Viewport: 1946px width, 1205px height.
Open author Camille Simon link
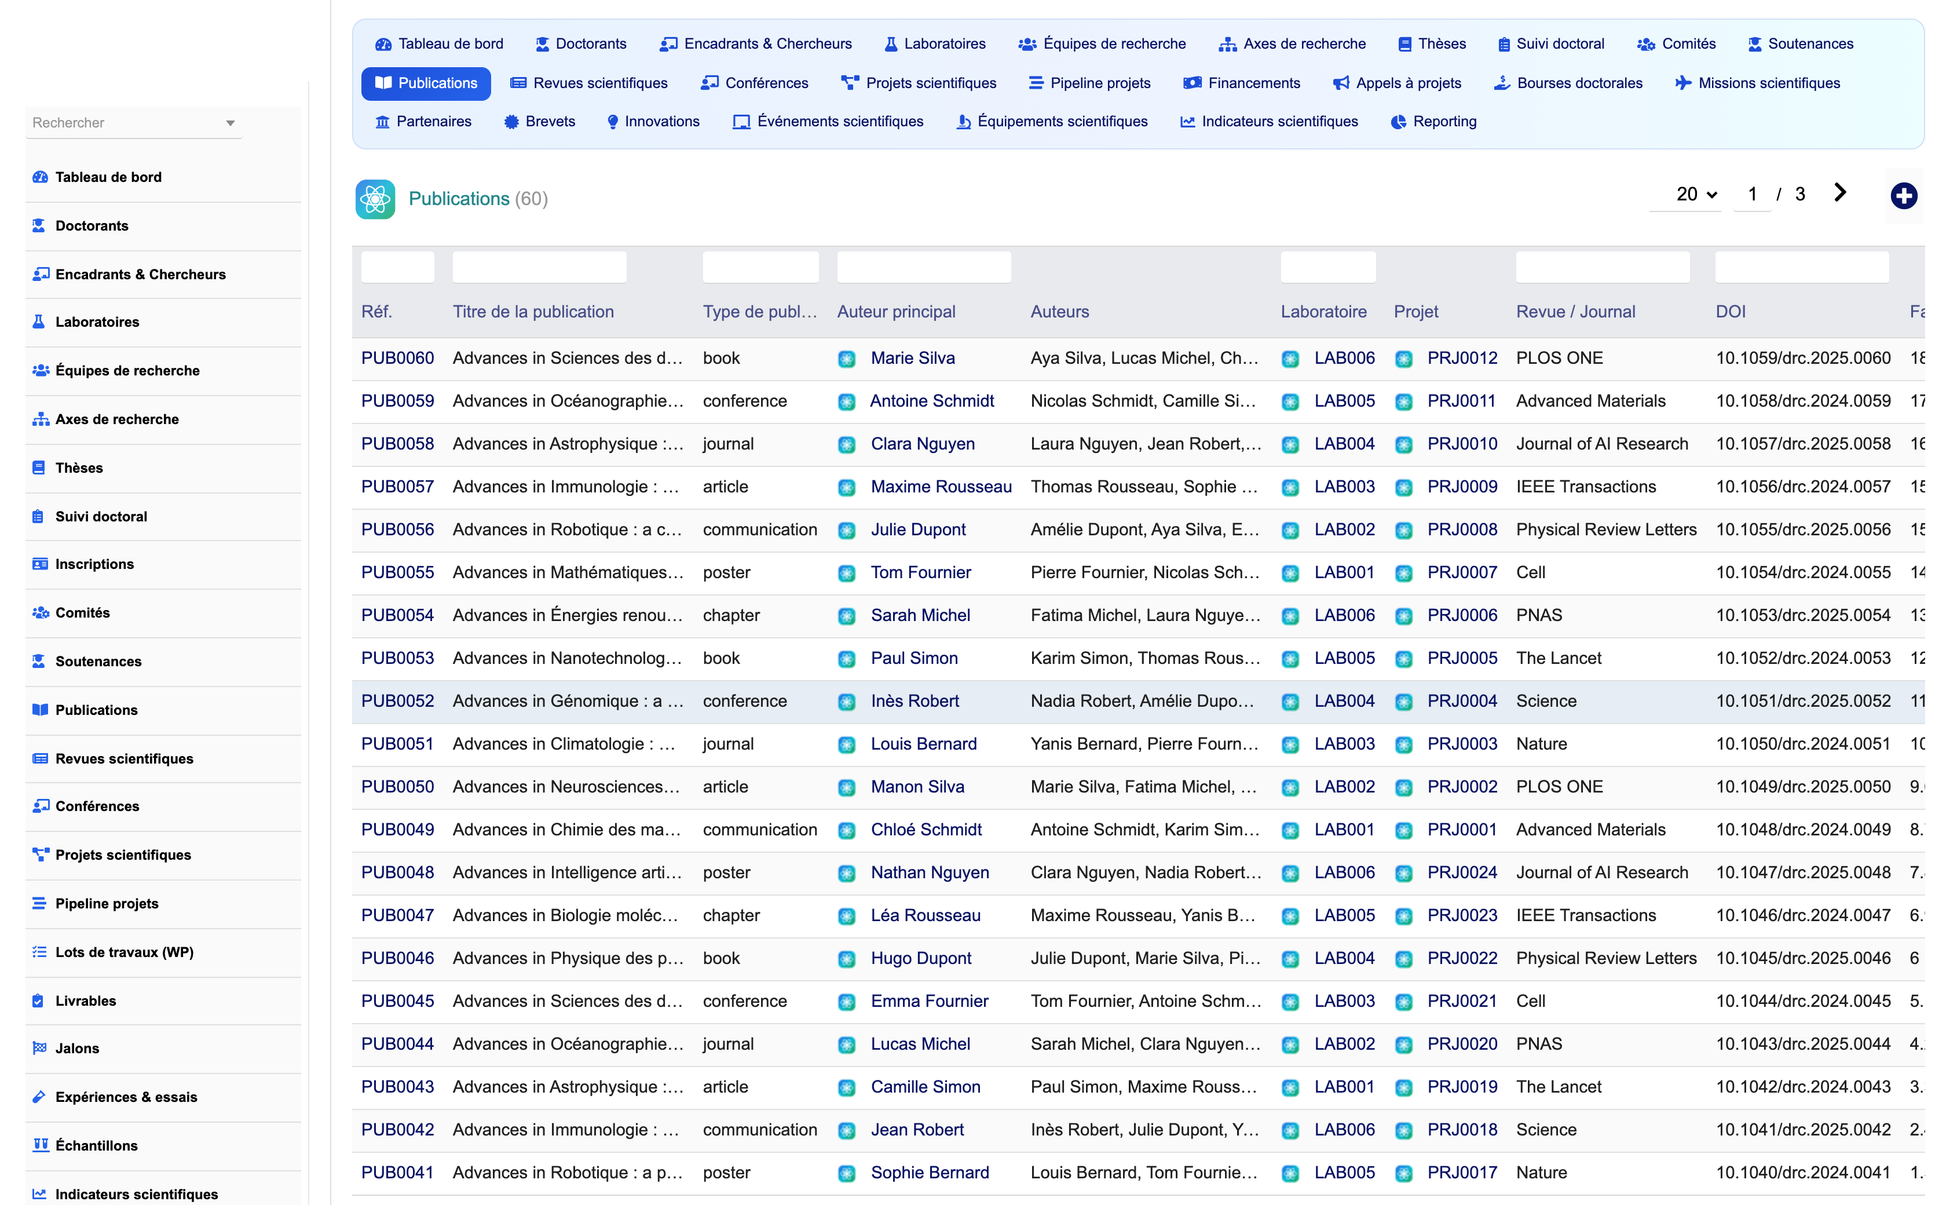pos(925,1087)
